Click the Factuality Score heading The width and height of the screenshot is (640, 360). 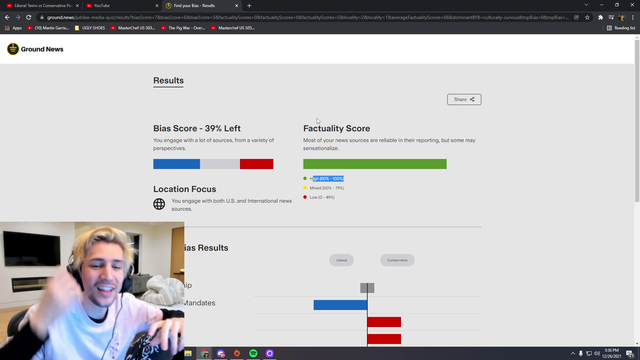click(336, 129)
